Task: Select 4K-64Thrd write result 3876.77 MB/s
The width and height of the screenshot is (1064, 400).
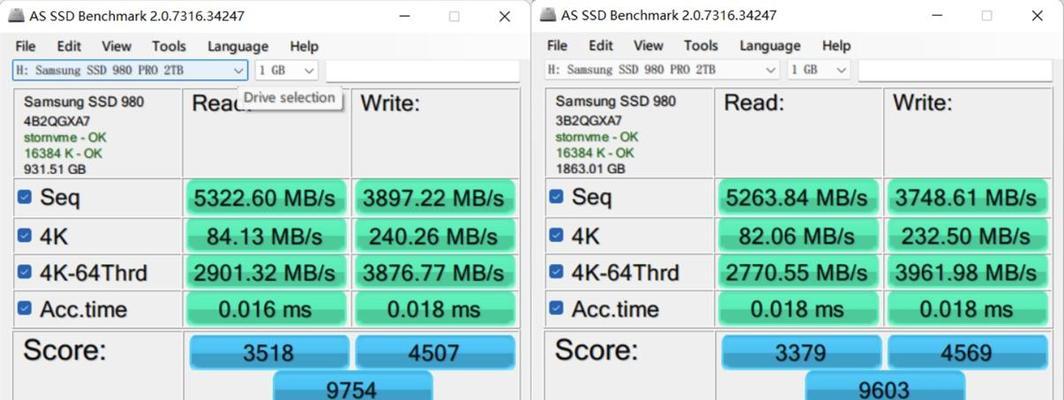Action: click(x=434, y=273)
